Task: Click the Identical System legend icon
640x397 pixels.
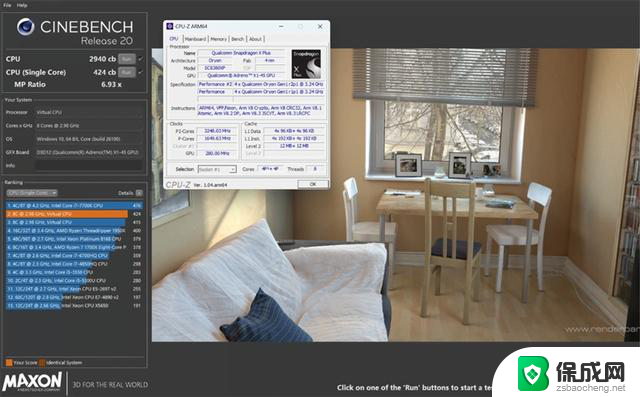Action: tap(42, 362)
